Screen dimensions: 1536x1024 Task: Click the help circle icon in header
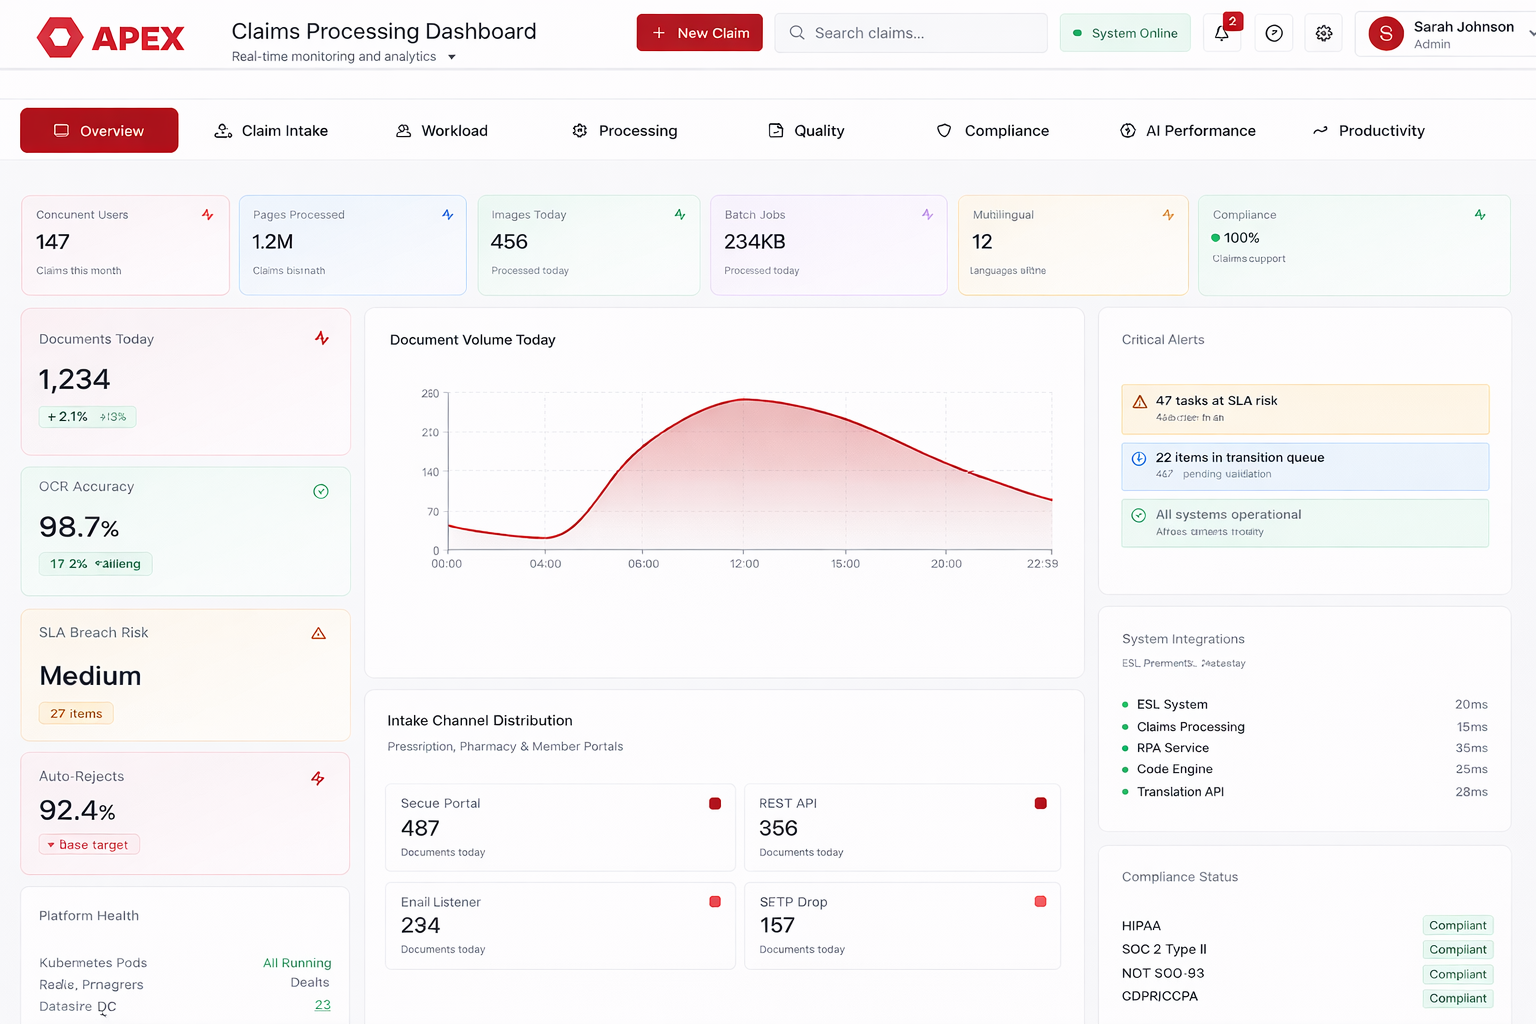1274,33
